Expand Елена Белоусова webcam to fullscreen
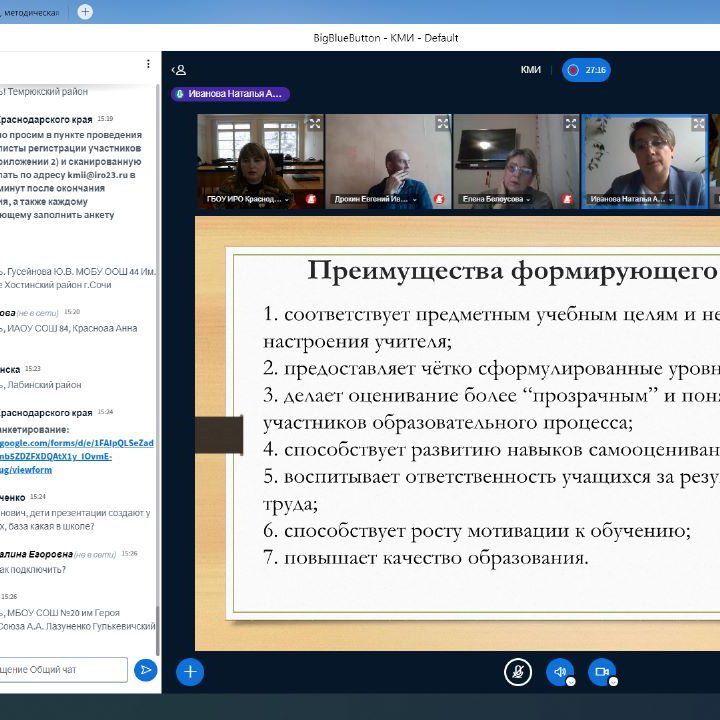 coord(570,124)
